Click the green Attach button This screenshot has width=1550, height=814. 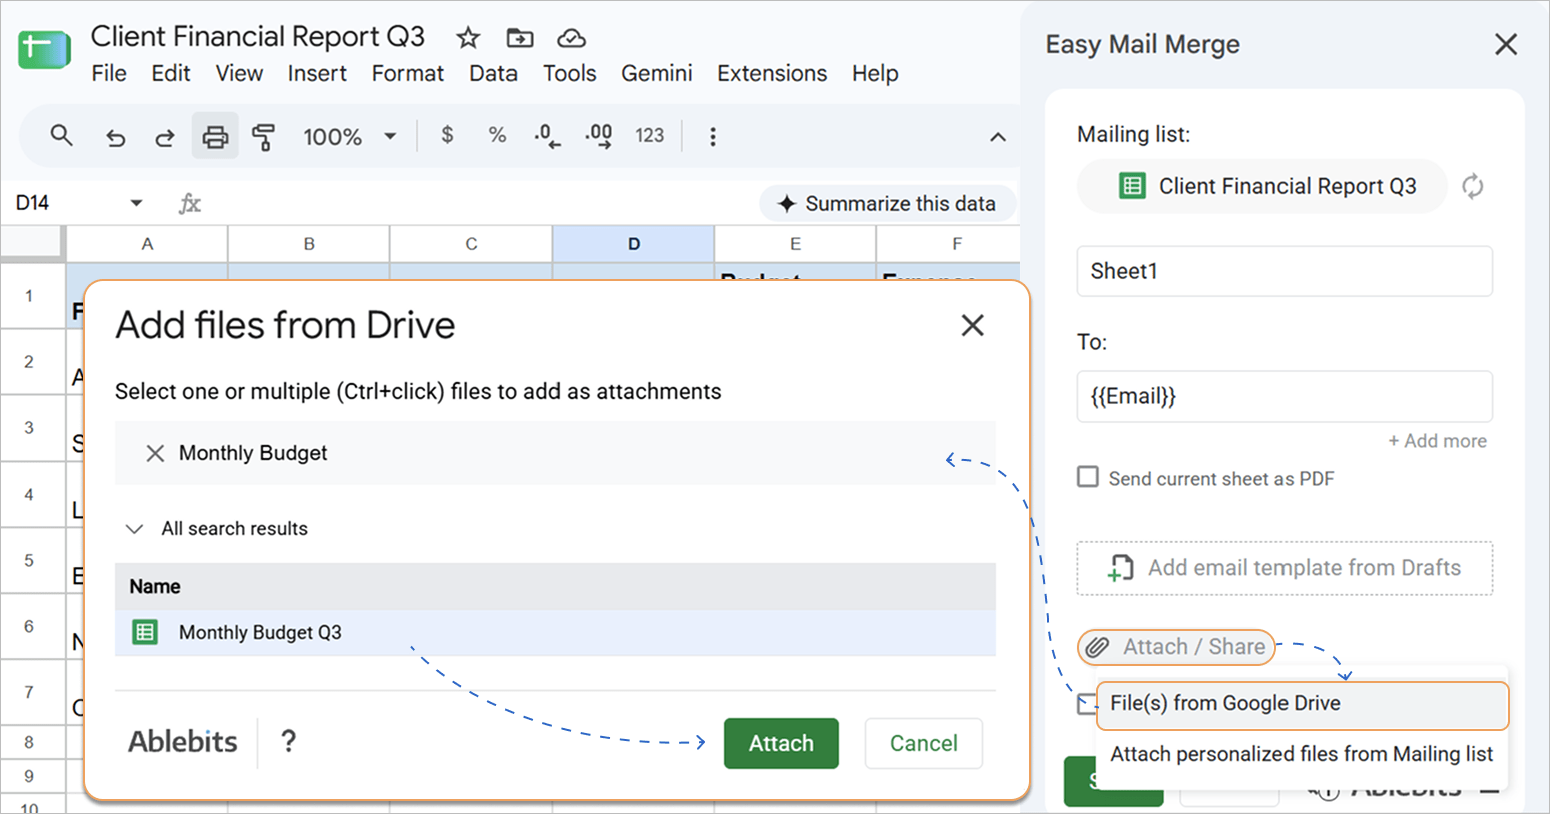tap(781, 743)
